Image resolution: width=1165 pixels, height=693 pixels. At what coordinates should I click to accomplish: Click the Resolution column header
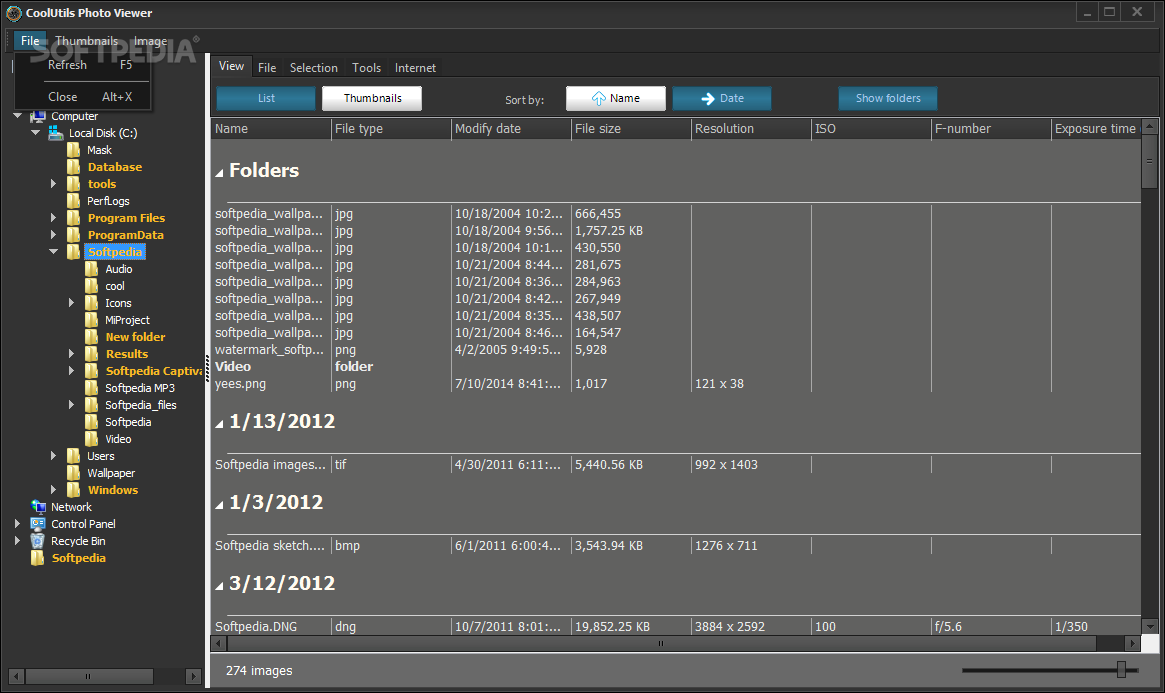click(x=751, y=128)
